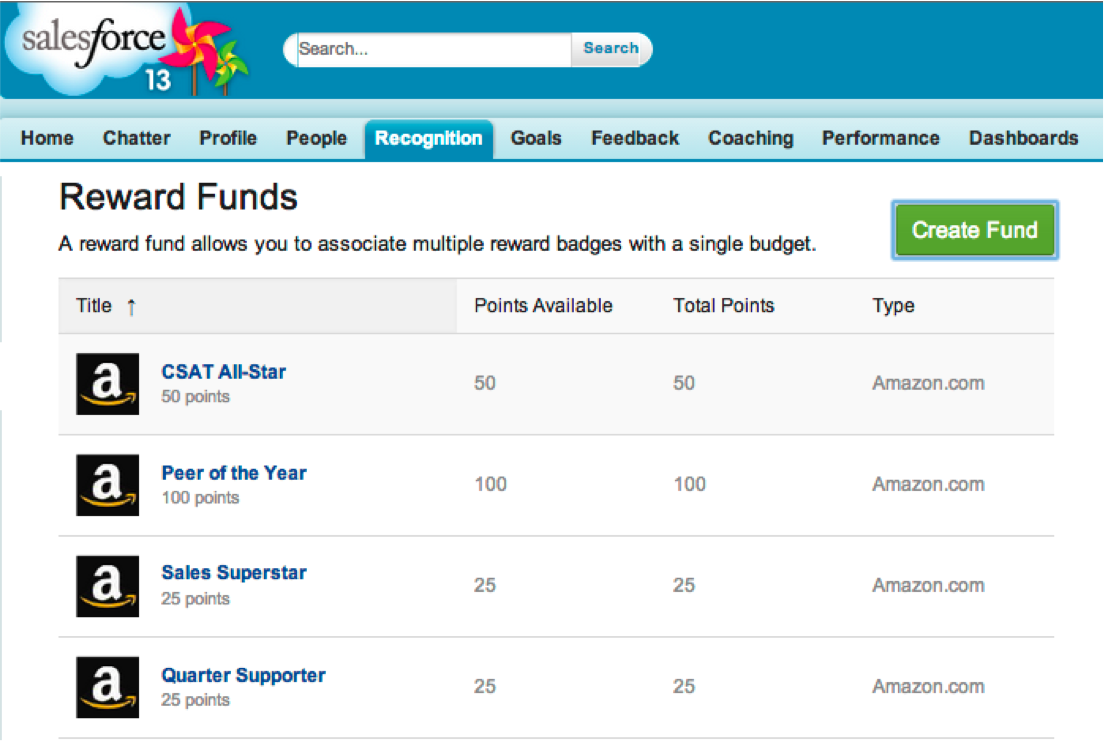Screen dimensions: 1104x741
Task: Open the Peer of the Year link
Action: (x=234, y=473)
